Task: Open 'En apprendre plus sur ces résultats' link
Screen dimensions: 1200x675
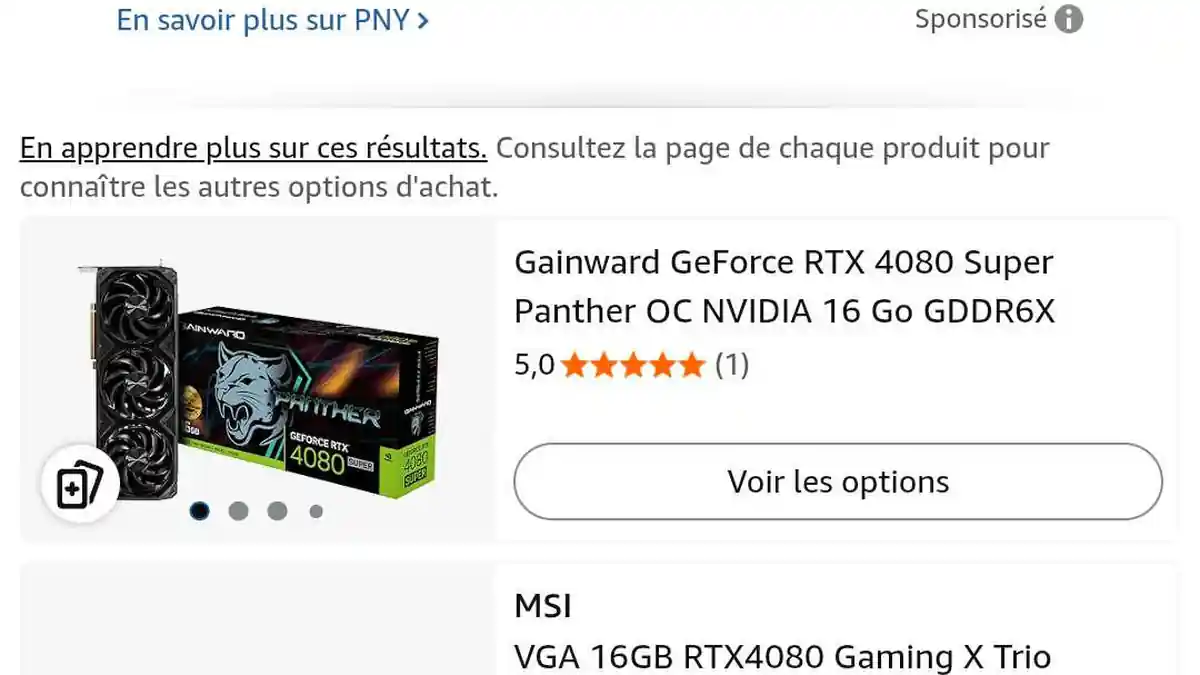Action: (253, 149)
